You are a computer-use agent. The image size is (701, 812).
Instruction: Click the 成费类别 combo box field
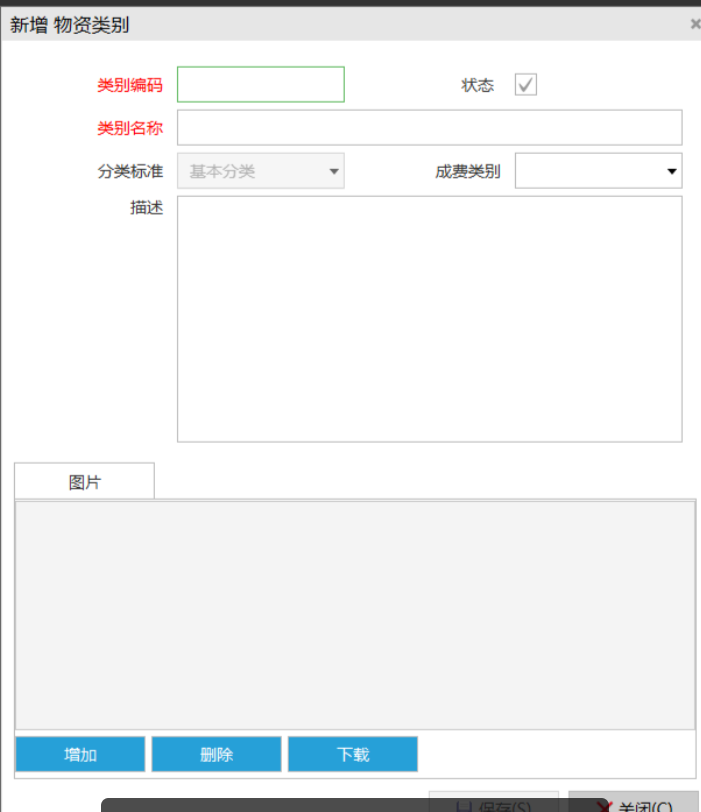pyautogui.click(x=588, y=171)
